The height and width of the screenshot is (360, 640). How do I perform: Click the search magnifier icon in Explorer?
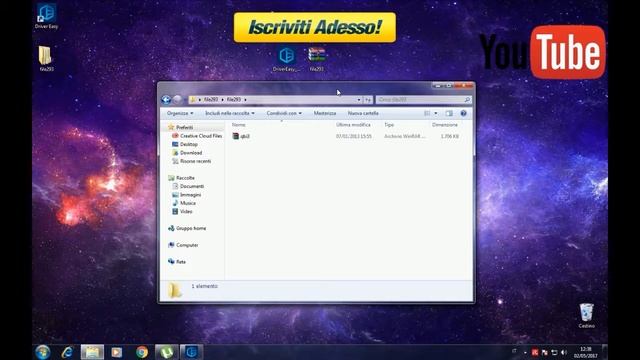coord(467,100)
